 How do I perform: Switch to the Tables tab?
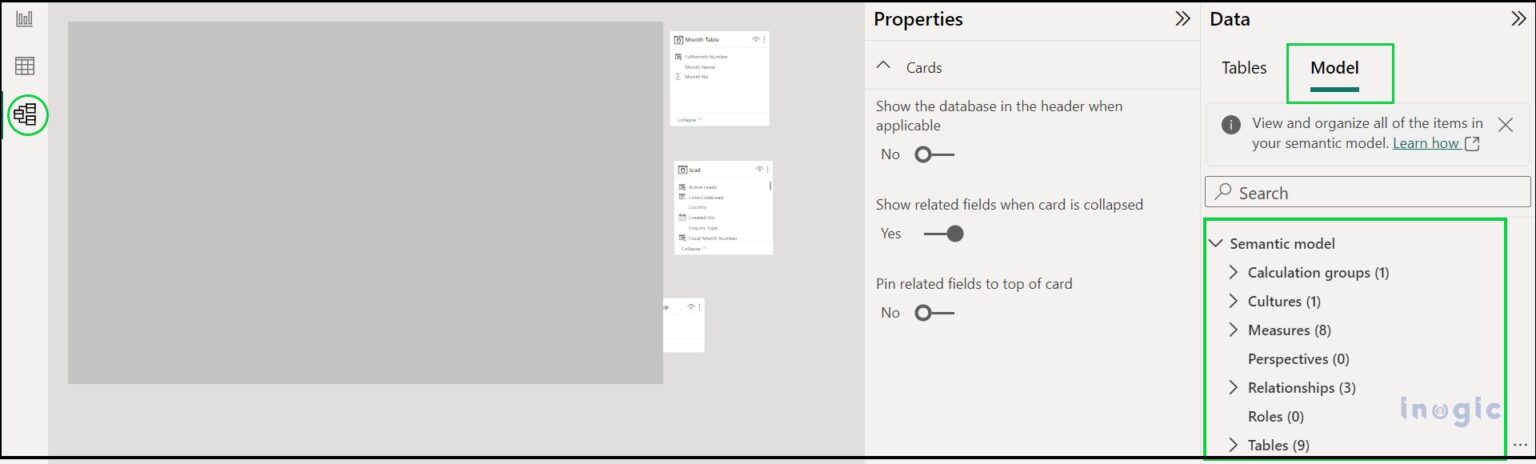1244,68
